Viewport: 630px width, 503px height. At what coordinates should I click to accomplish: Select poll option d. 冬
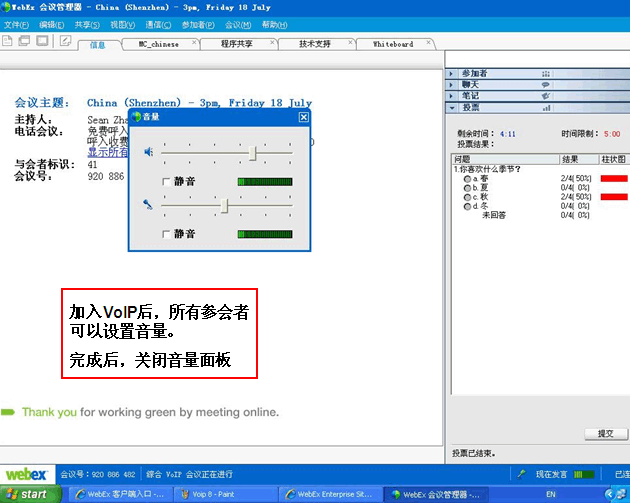pyautogui.click(x=467, y=207)
